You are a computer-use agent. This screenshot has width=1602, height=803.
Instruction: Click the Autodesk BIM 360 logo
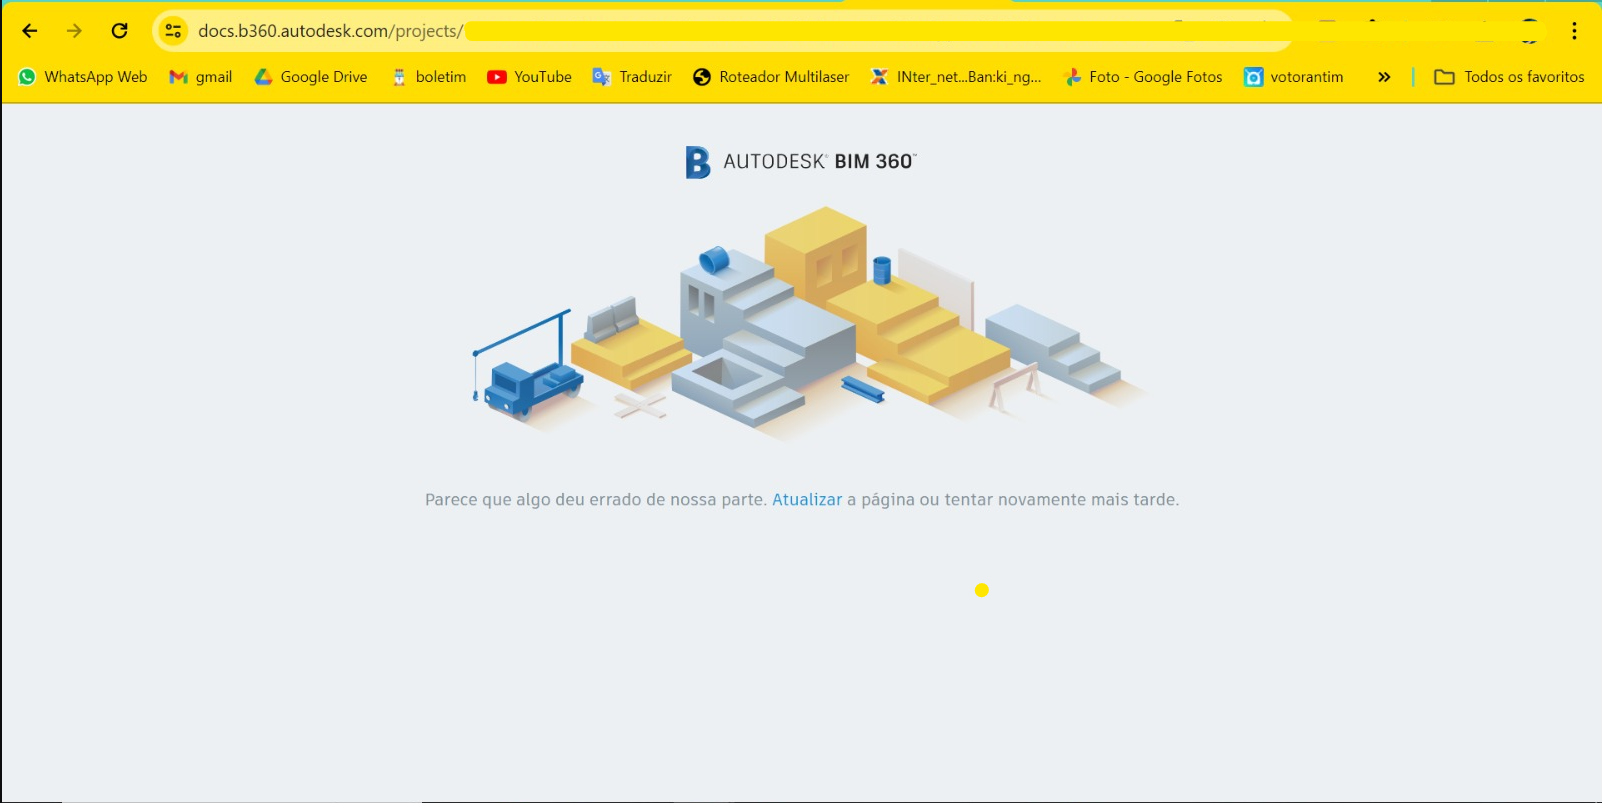click(x=800, y=162)
